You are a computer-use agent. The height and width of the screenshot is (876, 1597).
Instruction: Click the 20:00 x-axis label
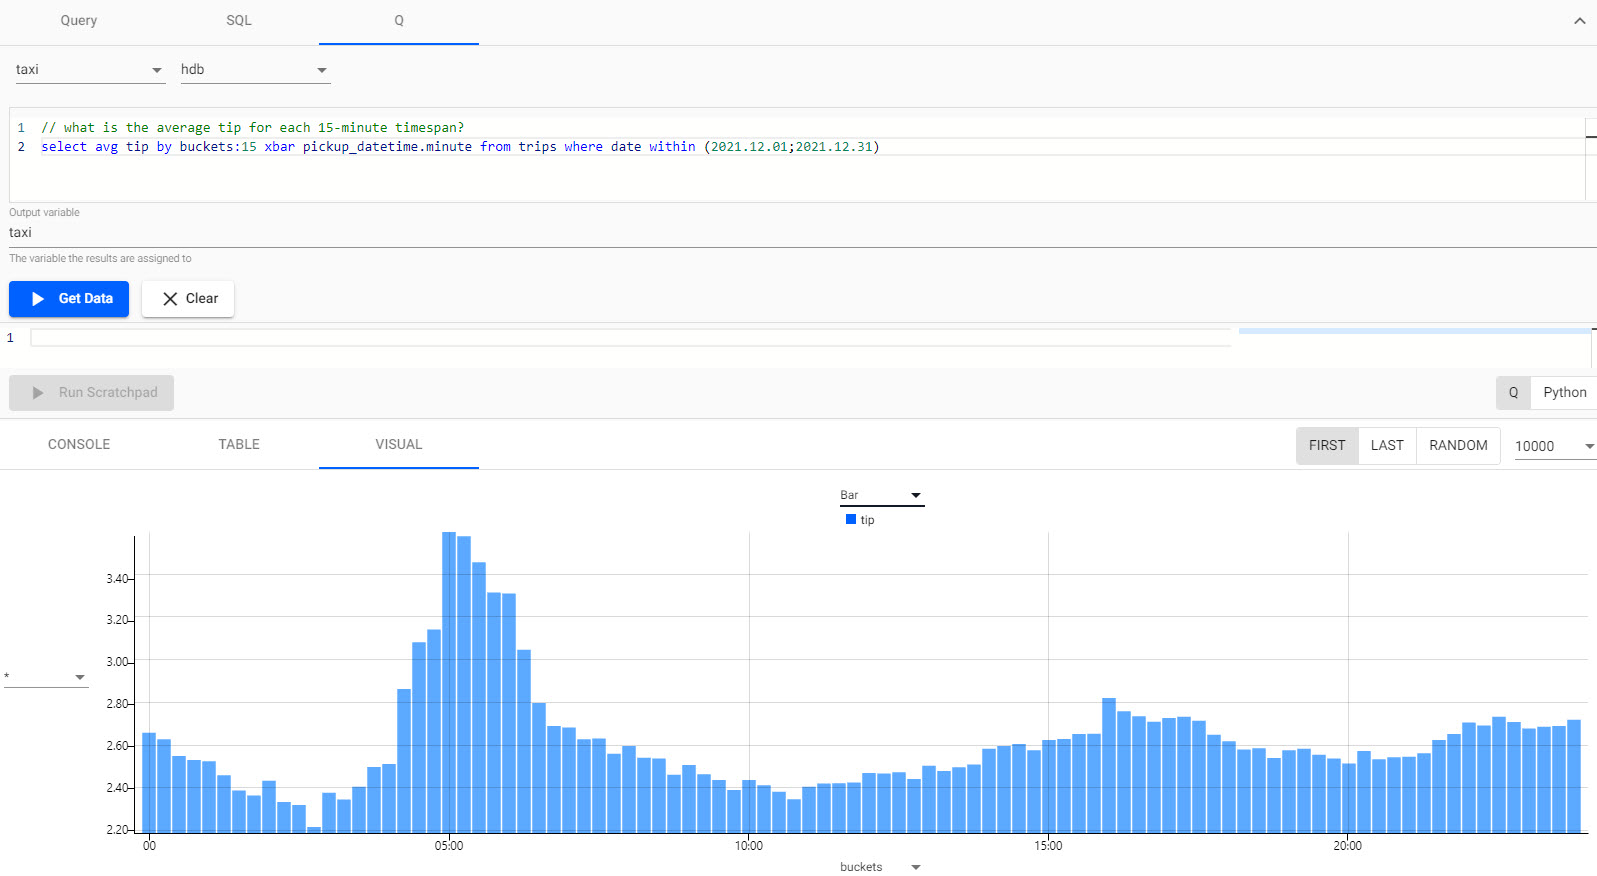1347,846
